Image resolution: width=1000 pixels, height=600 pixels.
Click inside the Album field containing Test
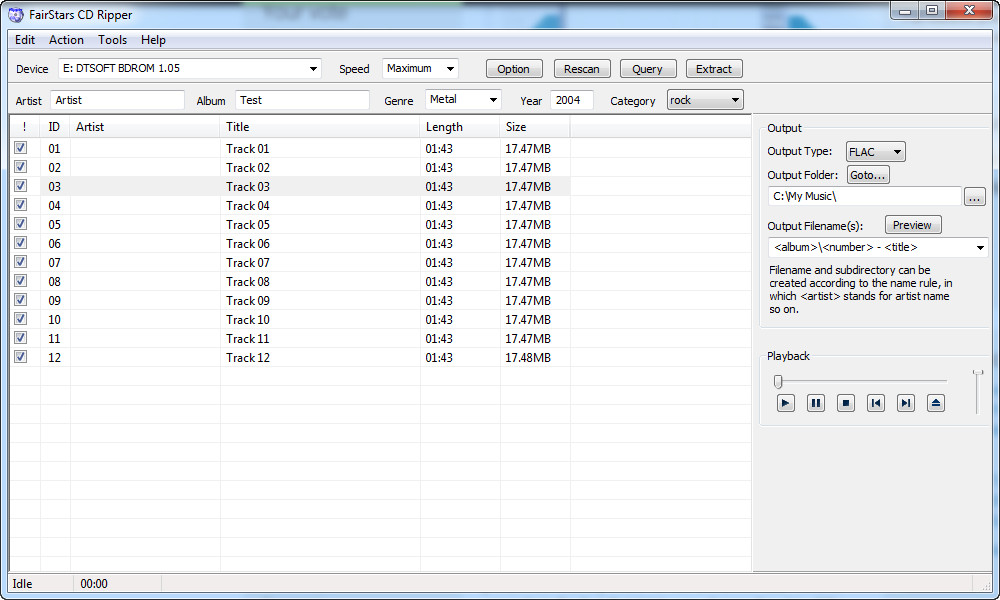pyautogui.click(x=300, y=100)
